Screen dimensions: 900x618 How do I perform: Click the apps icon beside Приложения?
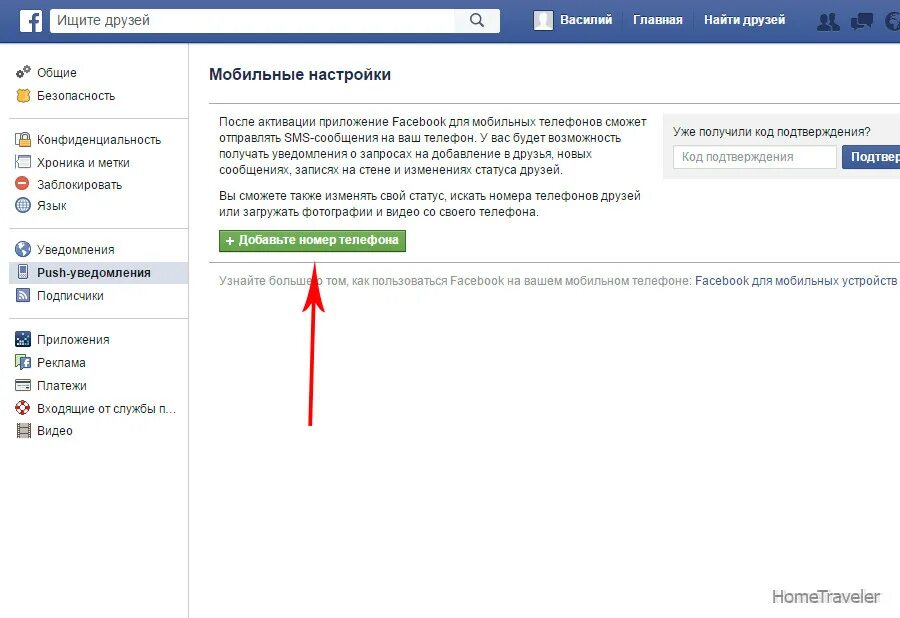(23, 339)
